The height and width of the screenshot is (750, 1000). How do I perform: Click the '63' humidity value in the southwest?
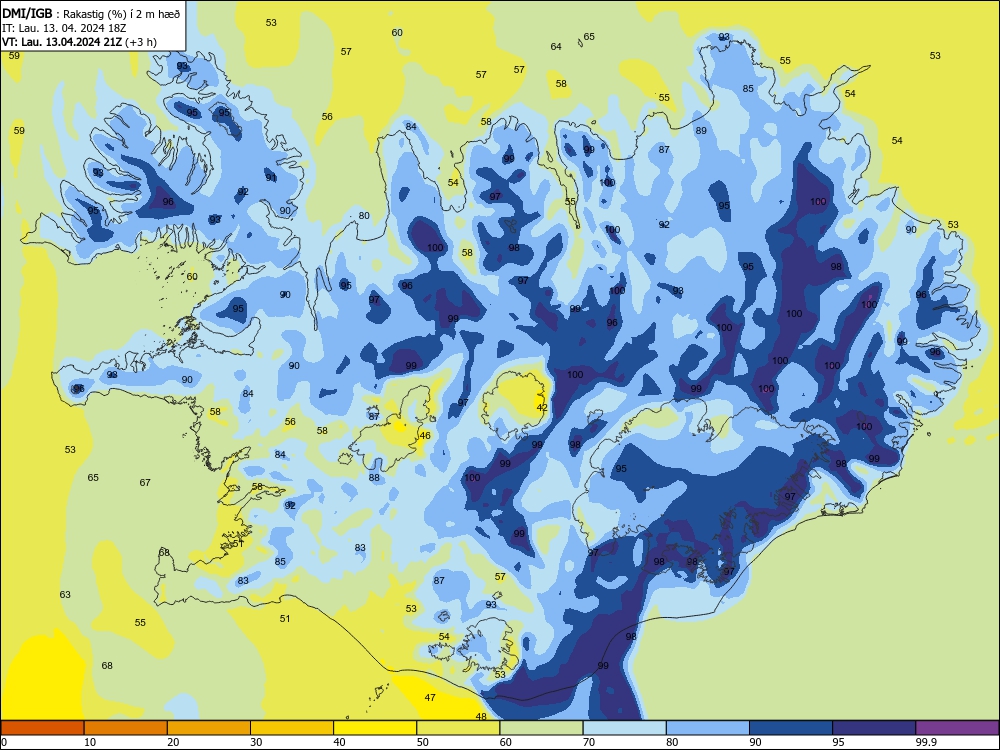(66, 595)
